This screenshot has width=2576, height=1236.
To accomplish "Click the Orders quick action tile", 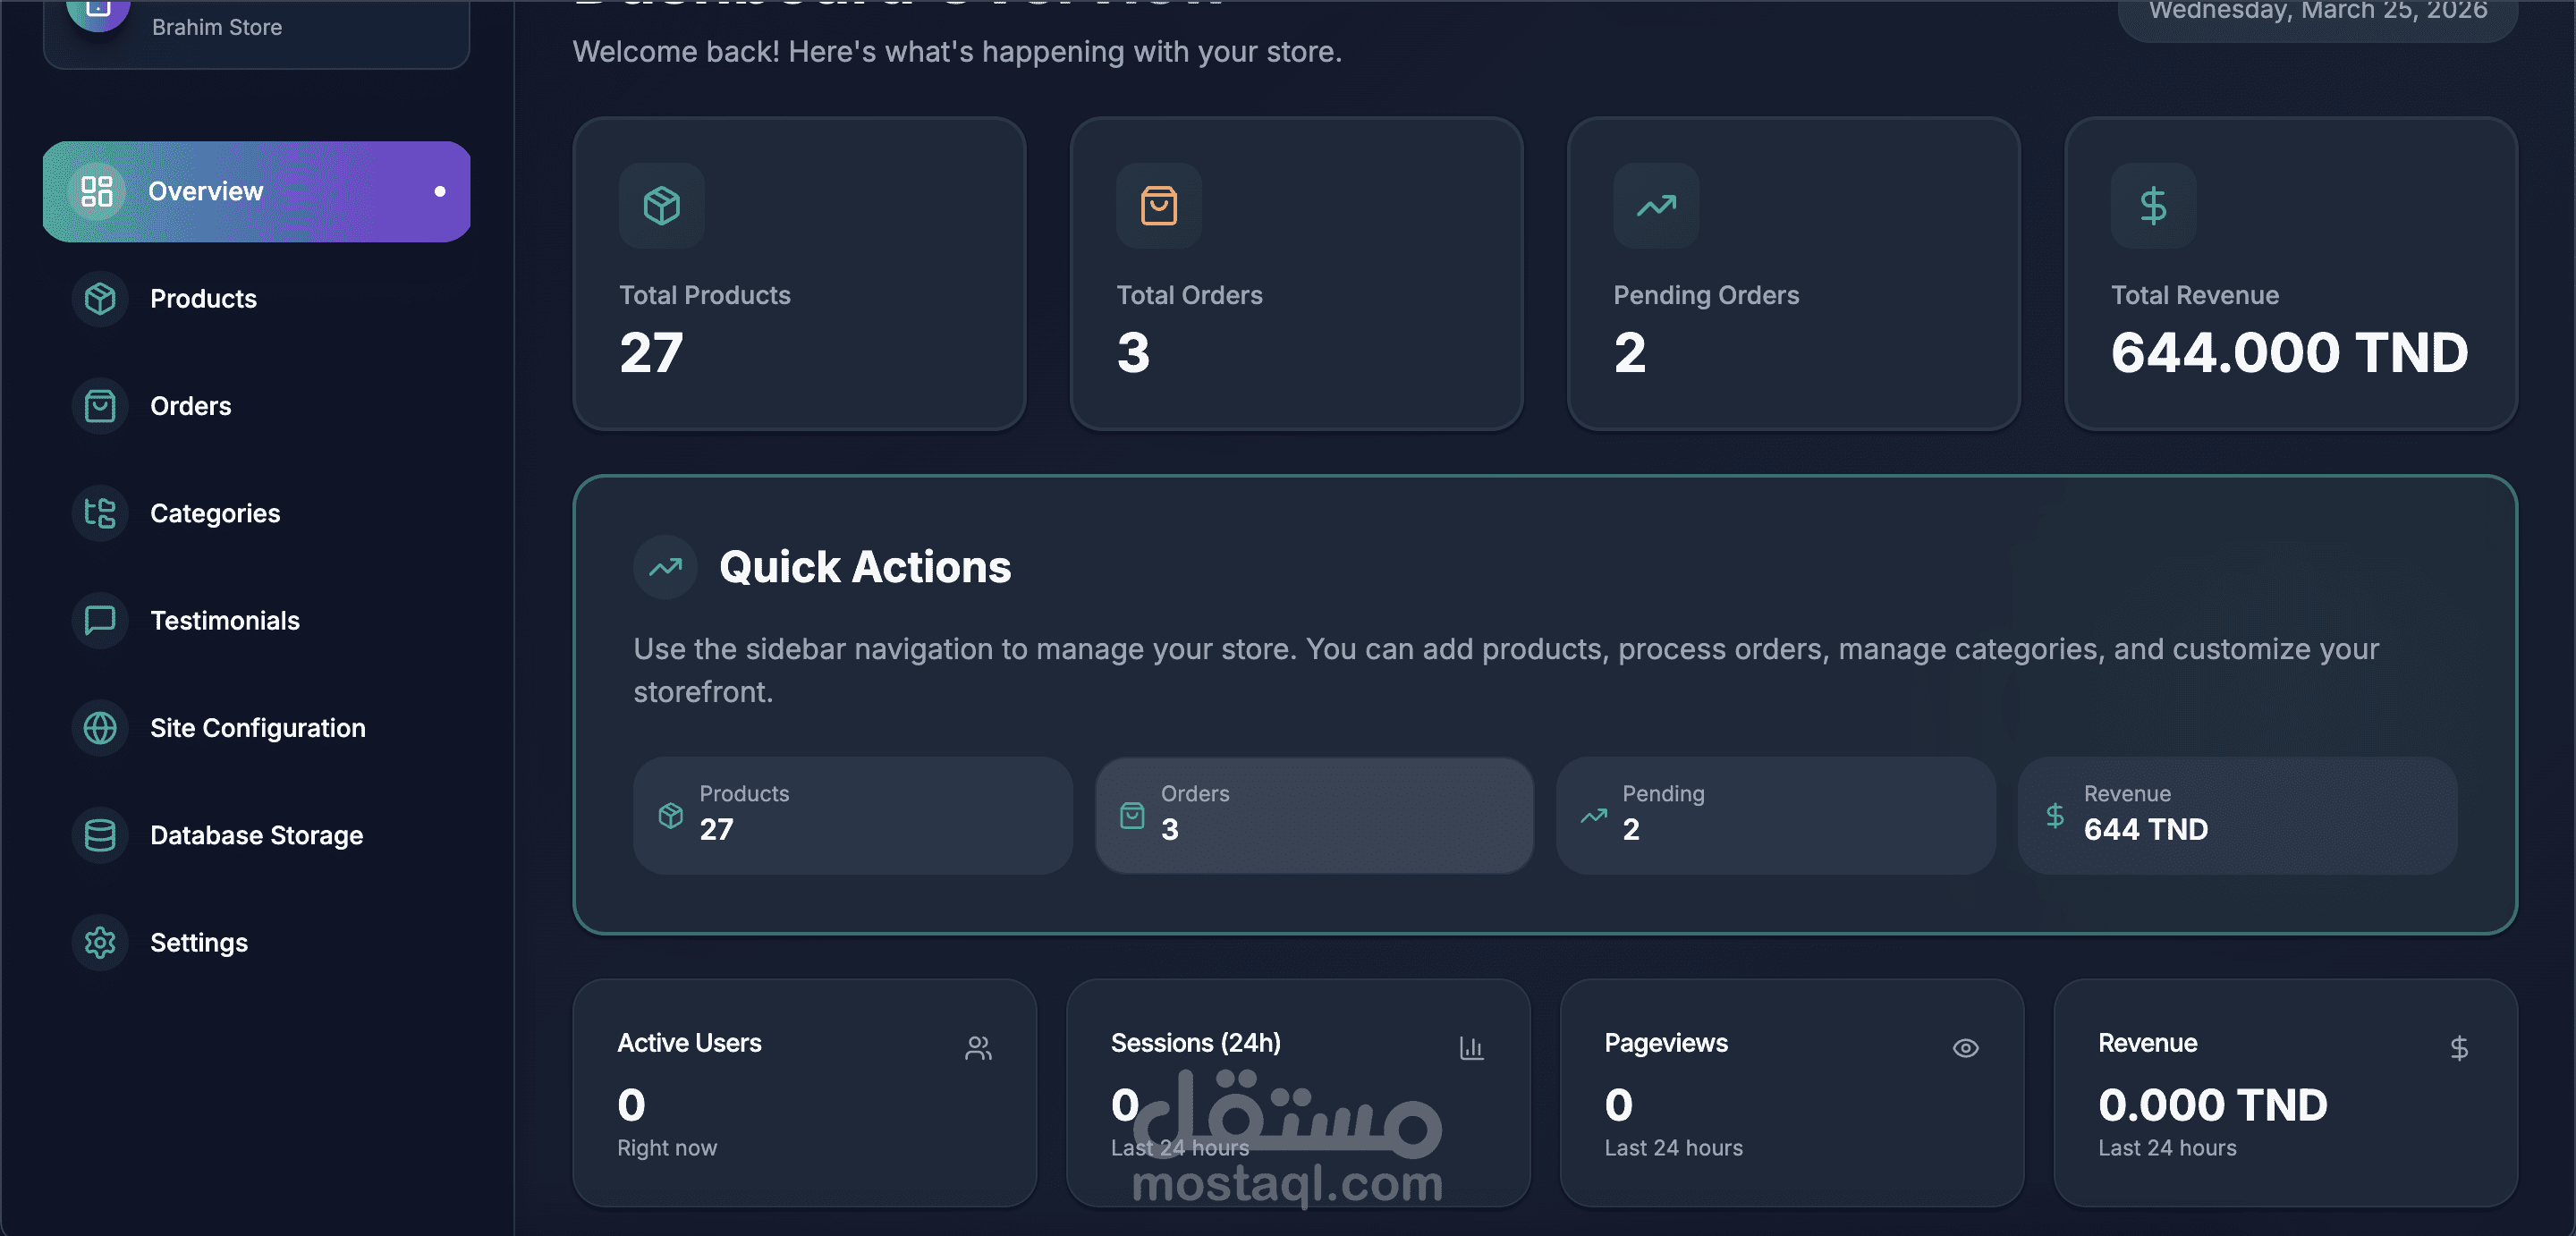I will (x=1314, y=814).
